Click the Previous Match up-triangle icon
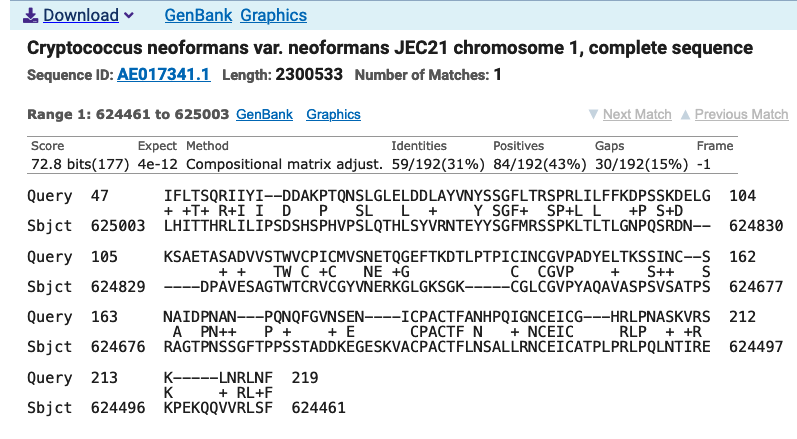 point(685,114)
